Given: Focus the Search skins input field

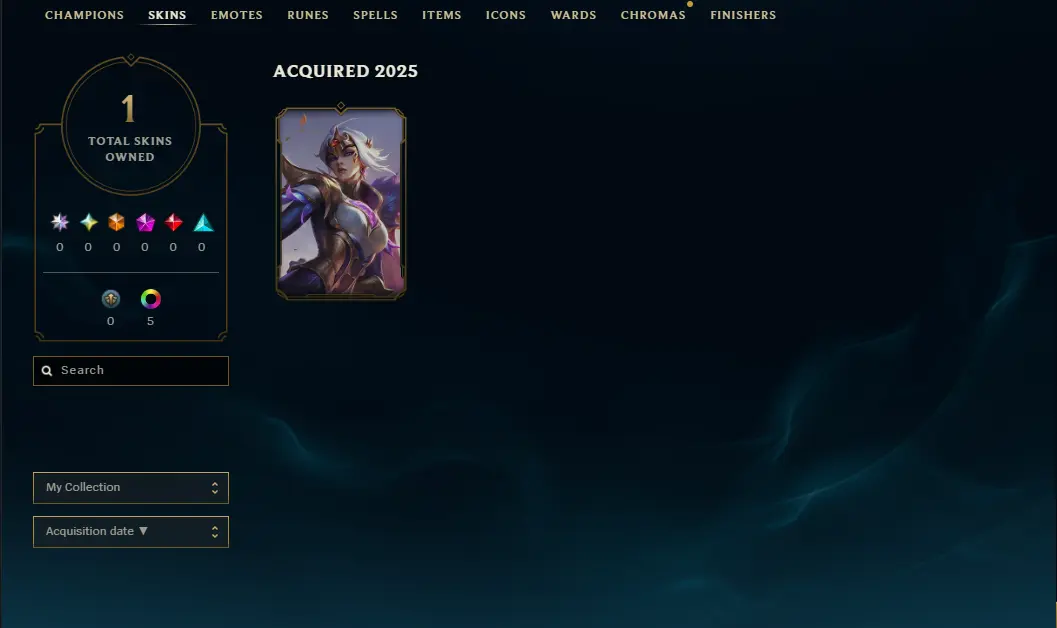Looking at the screenshot, I should 131,371.
